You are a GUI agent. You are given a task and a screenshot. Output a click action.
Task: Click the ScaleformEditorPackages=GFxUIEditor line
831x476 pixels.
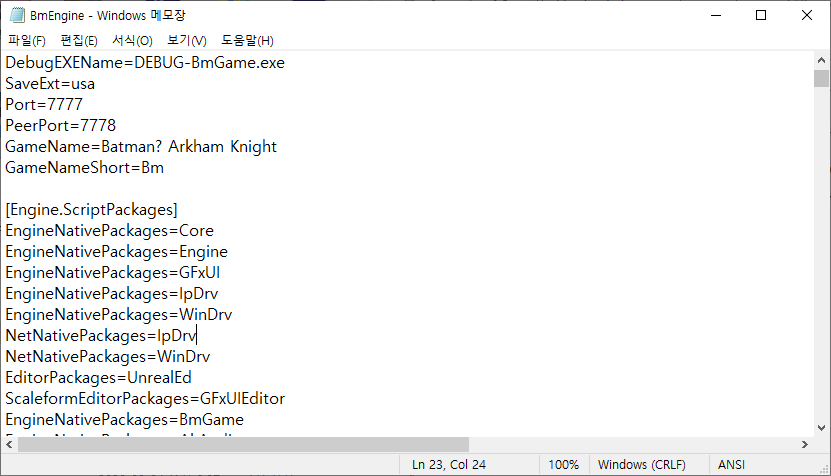click(145, 399)
